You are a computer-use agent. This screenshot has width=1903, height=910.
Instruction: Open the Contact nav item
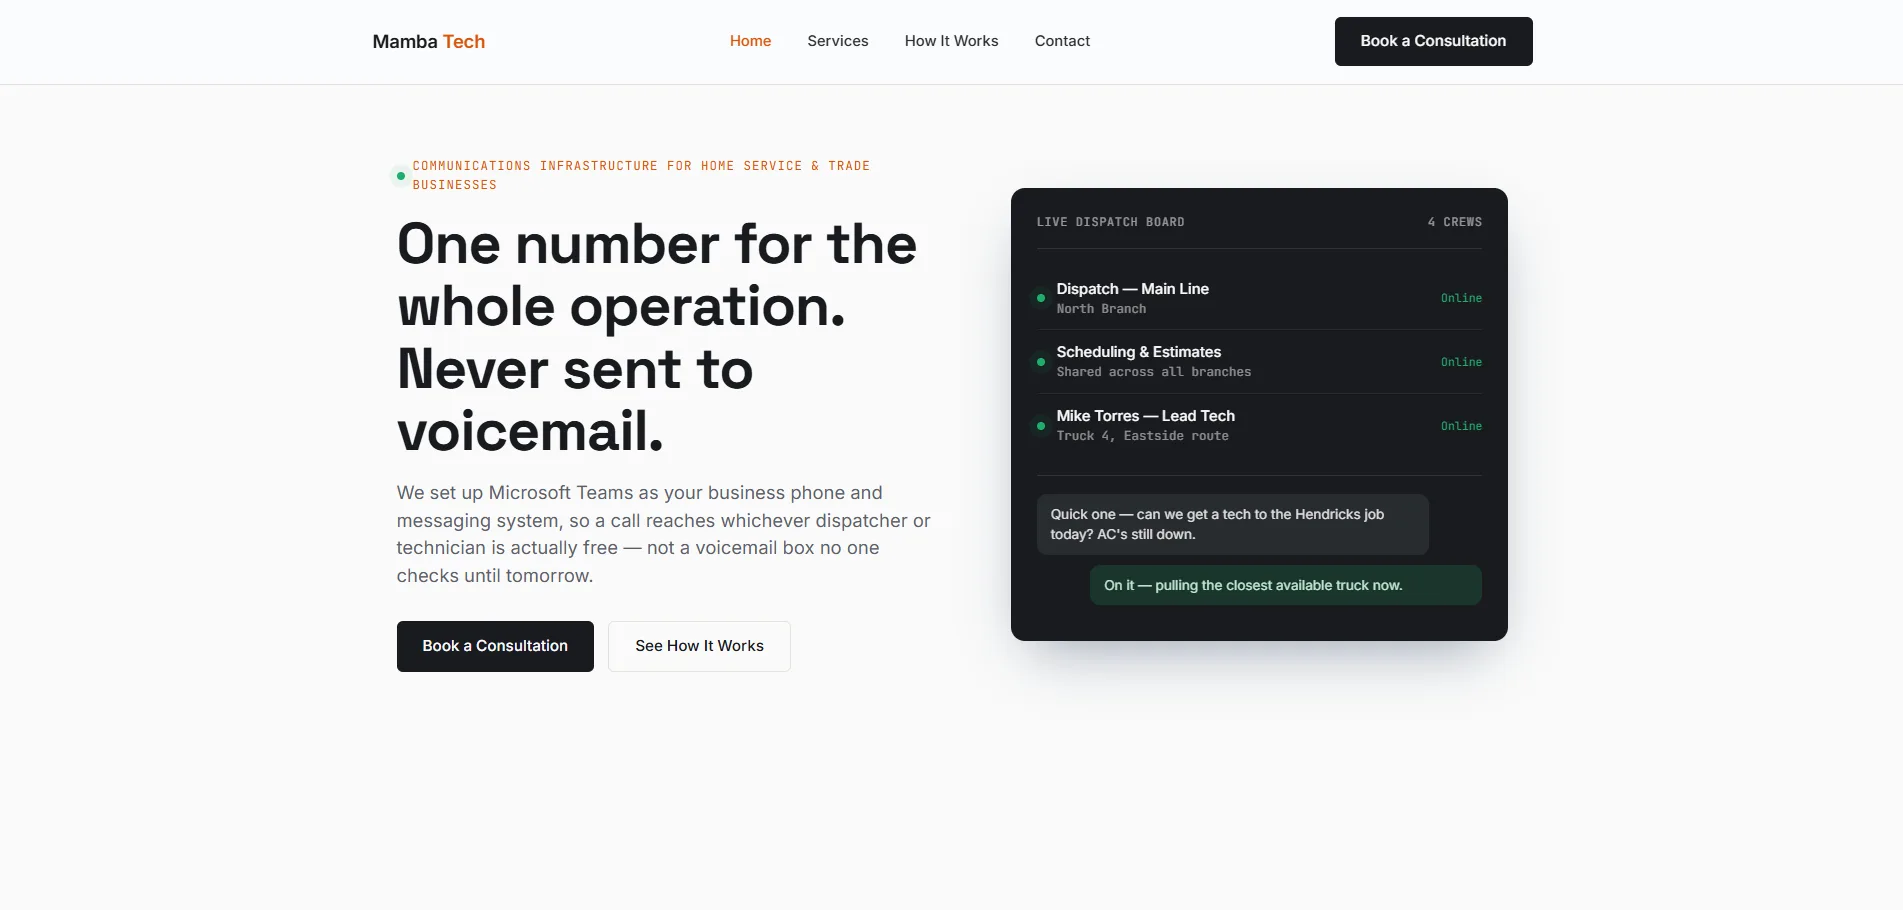[1062, 41]
